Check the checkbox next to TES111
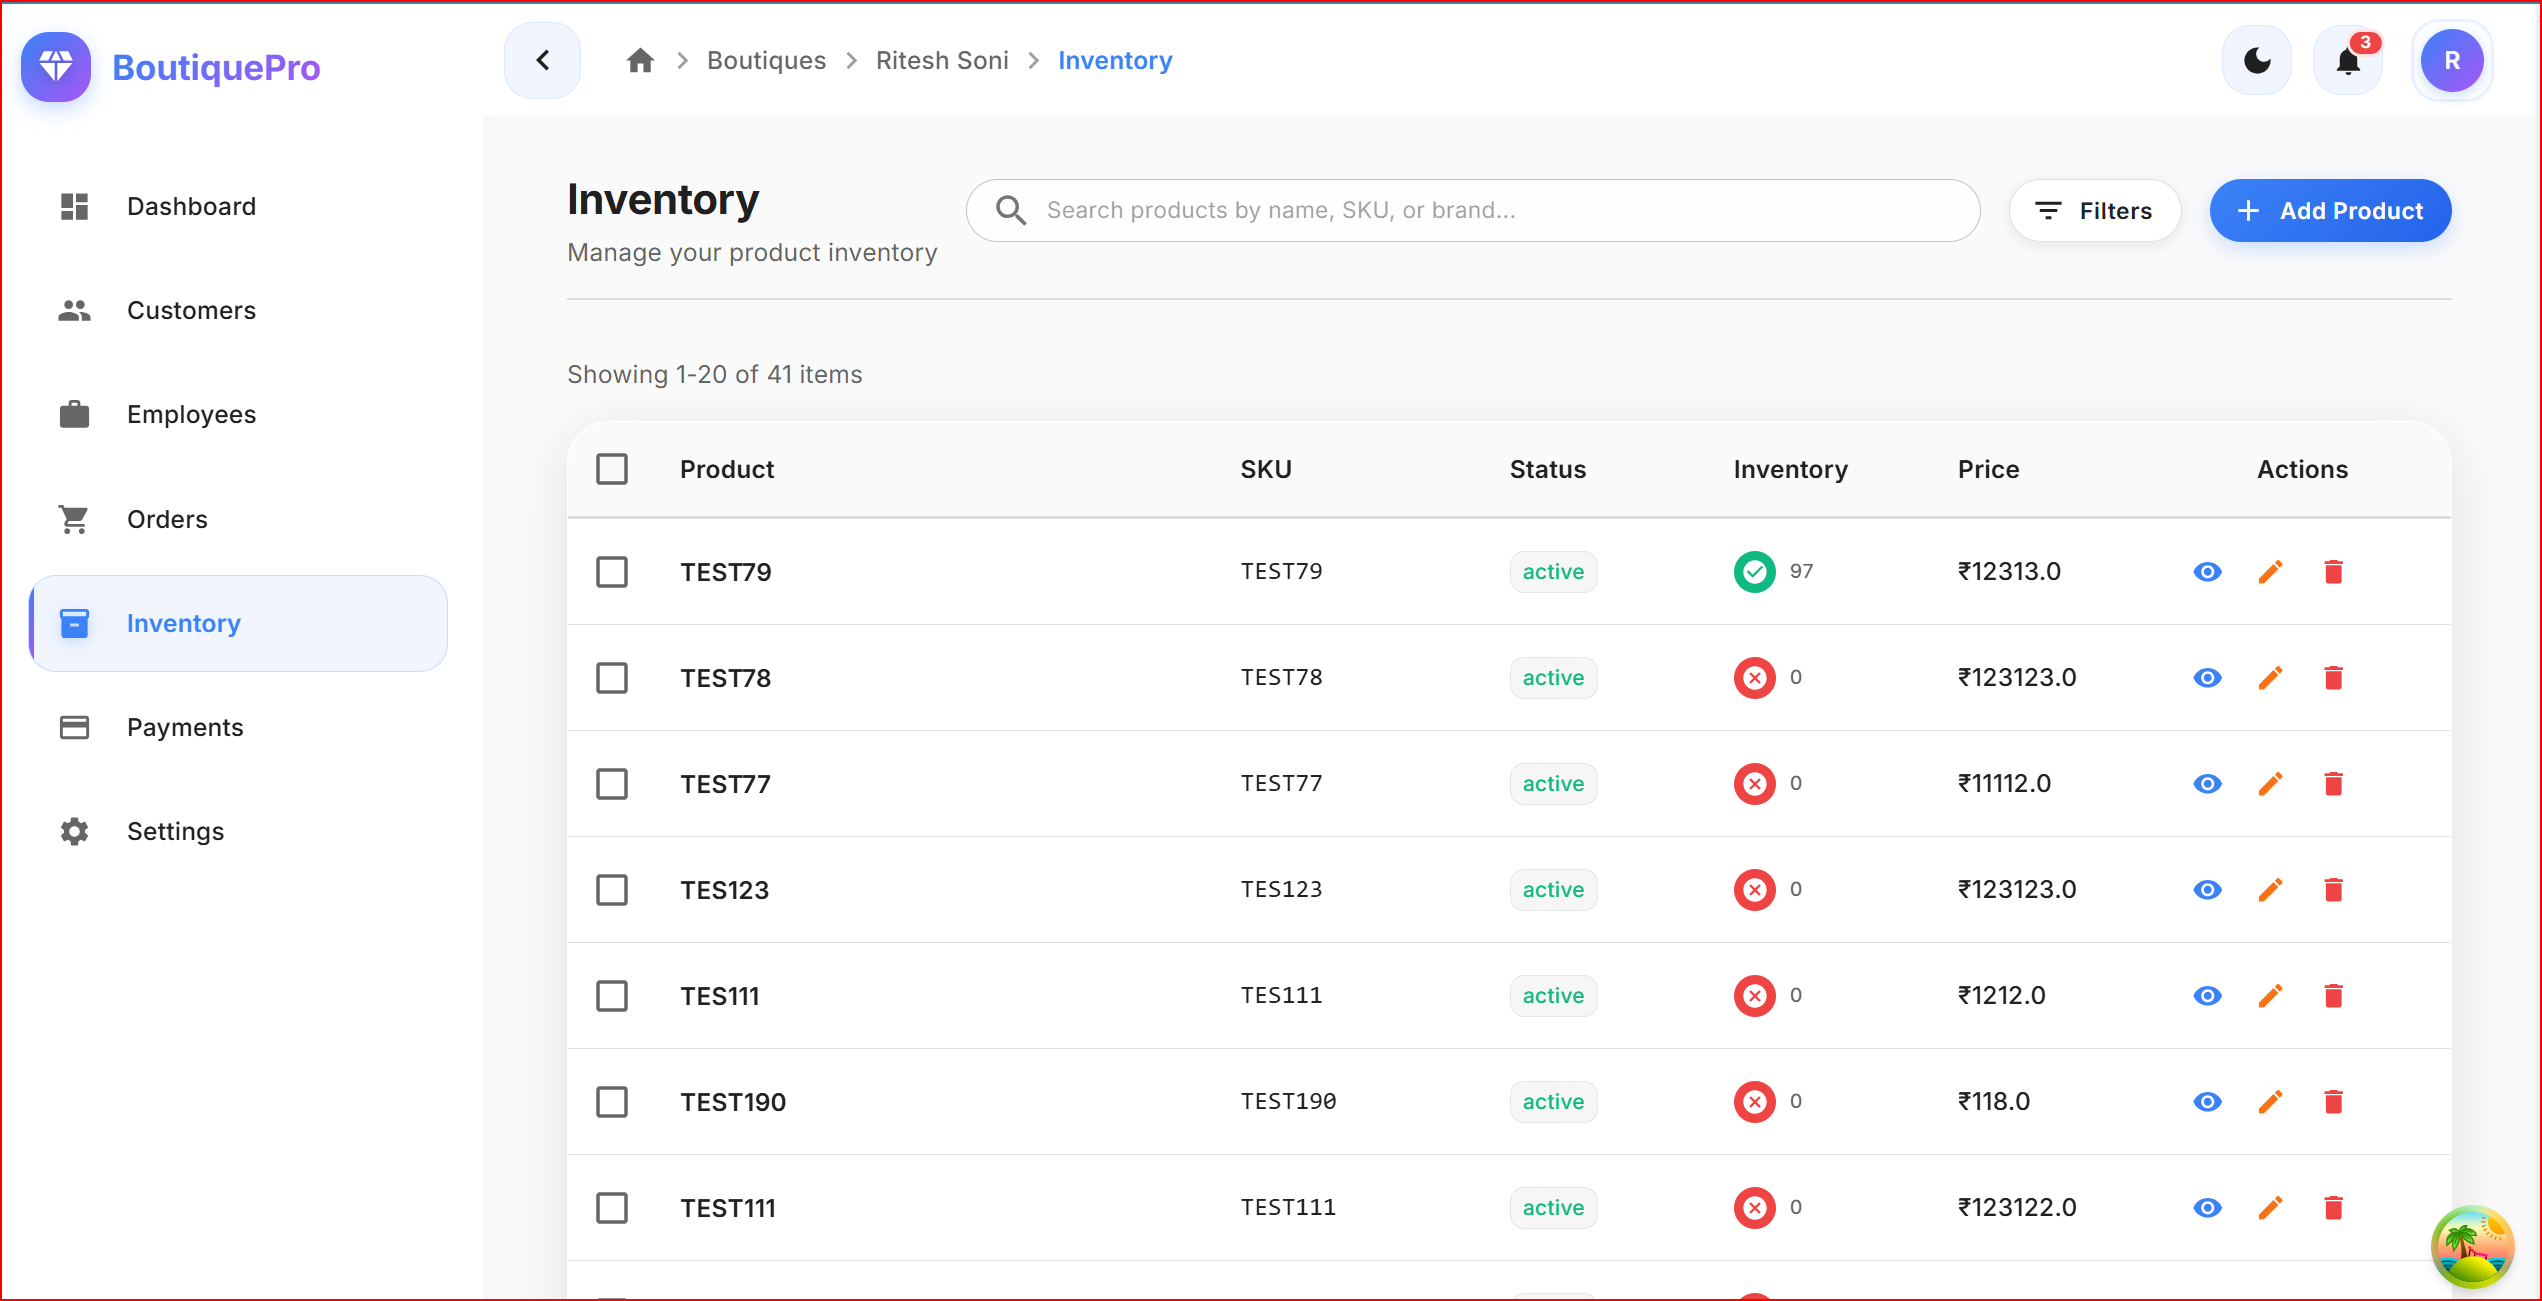The image size is (2542, 1301). tap(612, 996)
